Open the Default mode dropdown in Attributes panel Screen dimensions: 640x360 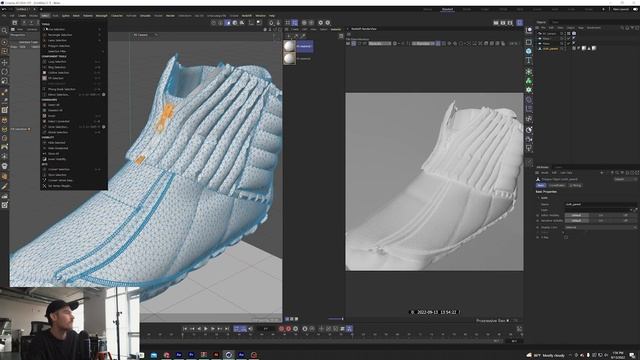point(625,179)
